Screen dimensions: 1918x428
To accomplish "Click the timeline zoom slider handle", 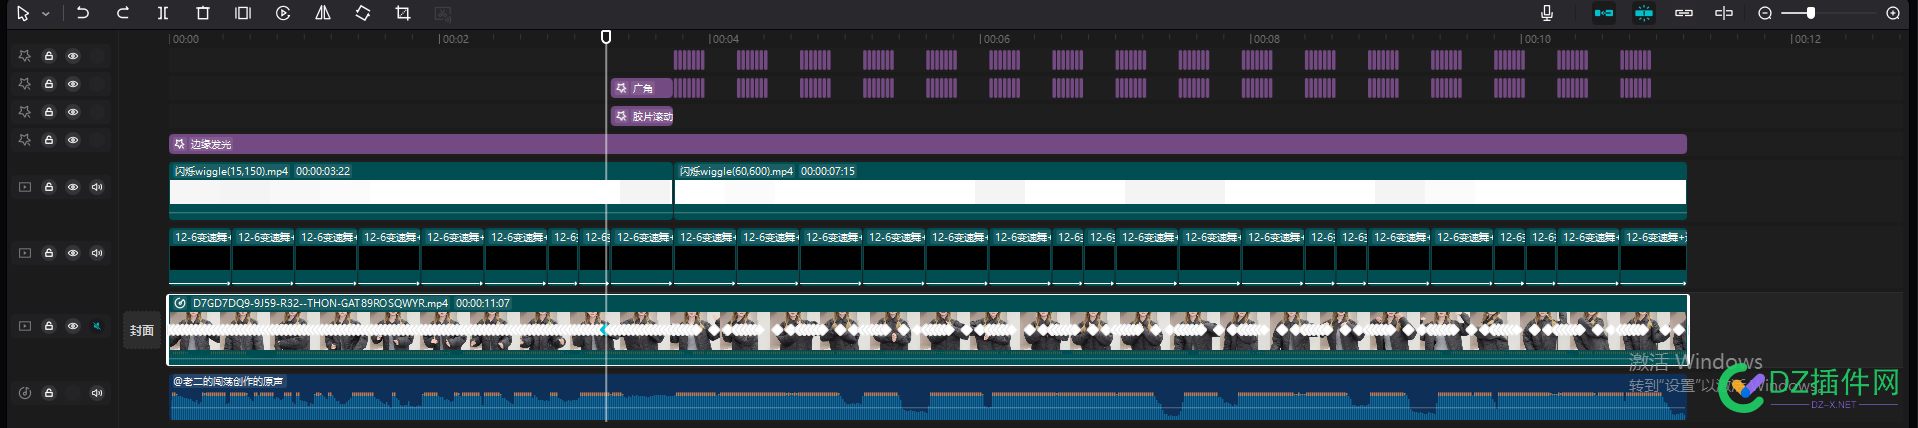I will pyautogui.click(x=1811, y=13).
